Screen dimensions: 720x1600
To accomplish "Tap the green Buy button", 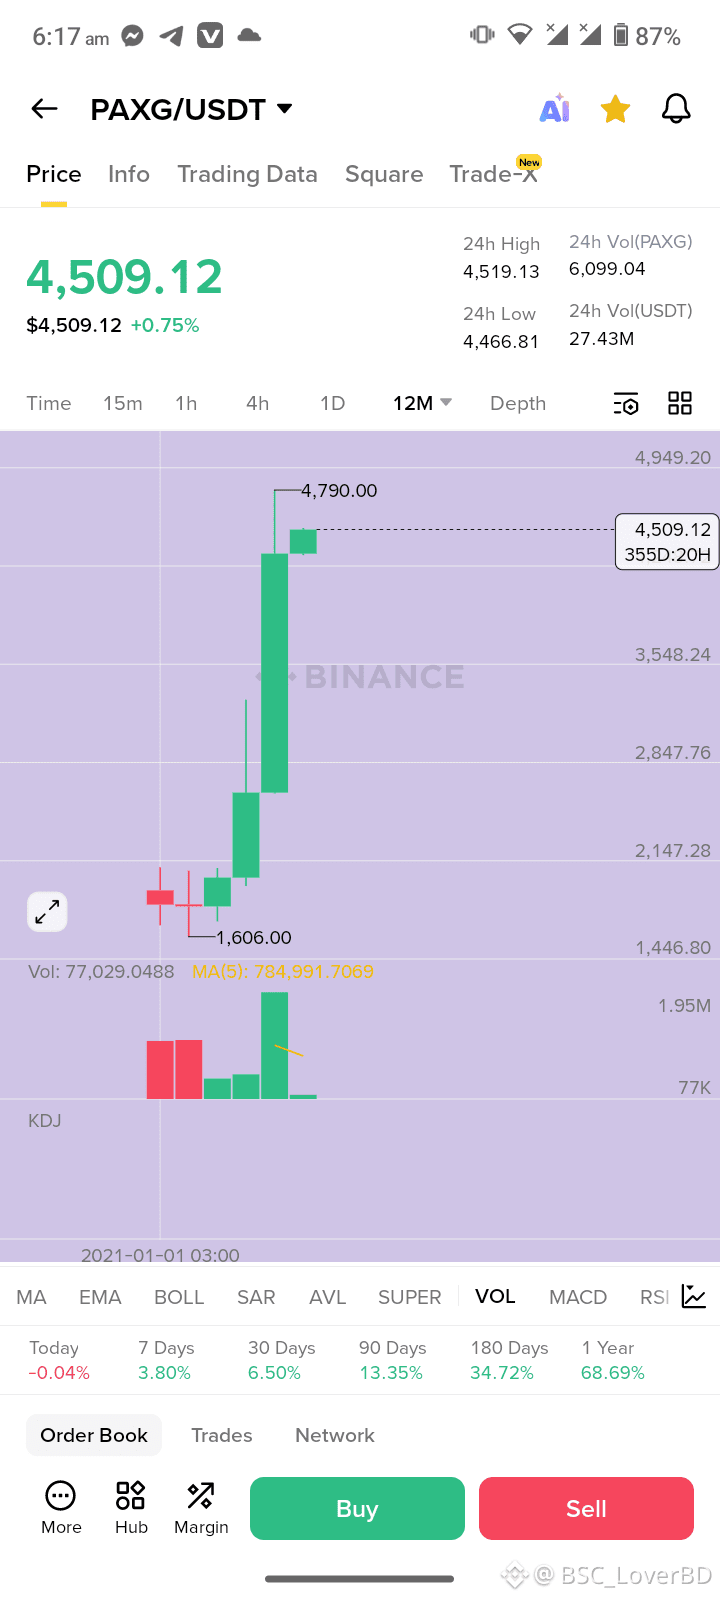I will click(357, 1508).
